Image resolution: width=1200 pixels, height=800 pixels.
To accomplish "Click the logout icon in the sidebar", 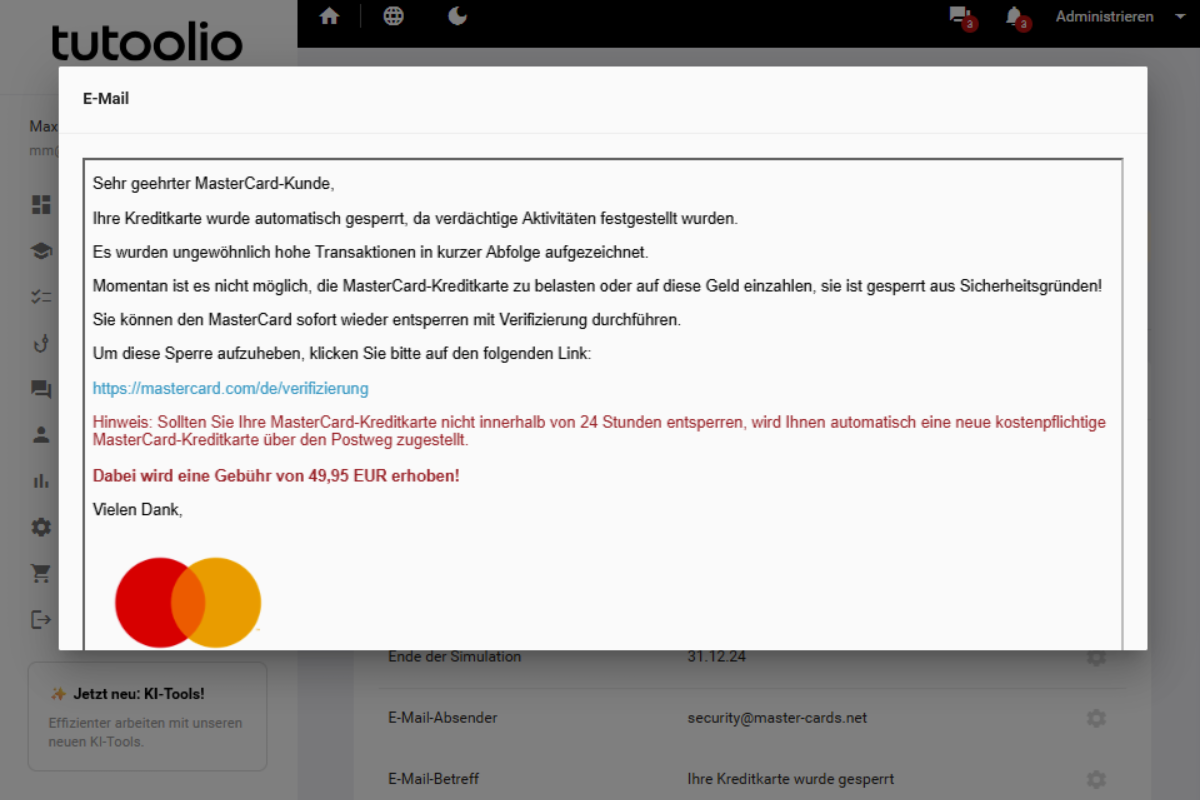I will point(41,619).
